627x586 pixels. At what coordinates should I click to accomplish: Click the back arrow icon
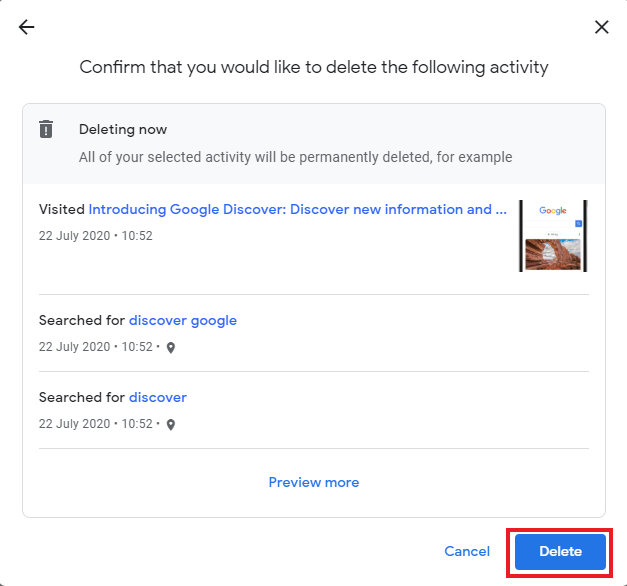point(26,27)
